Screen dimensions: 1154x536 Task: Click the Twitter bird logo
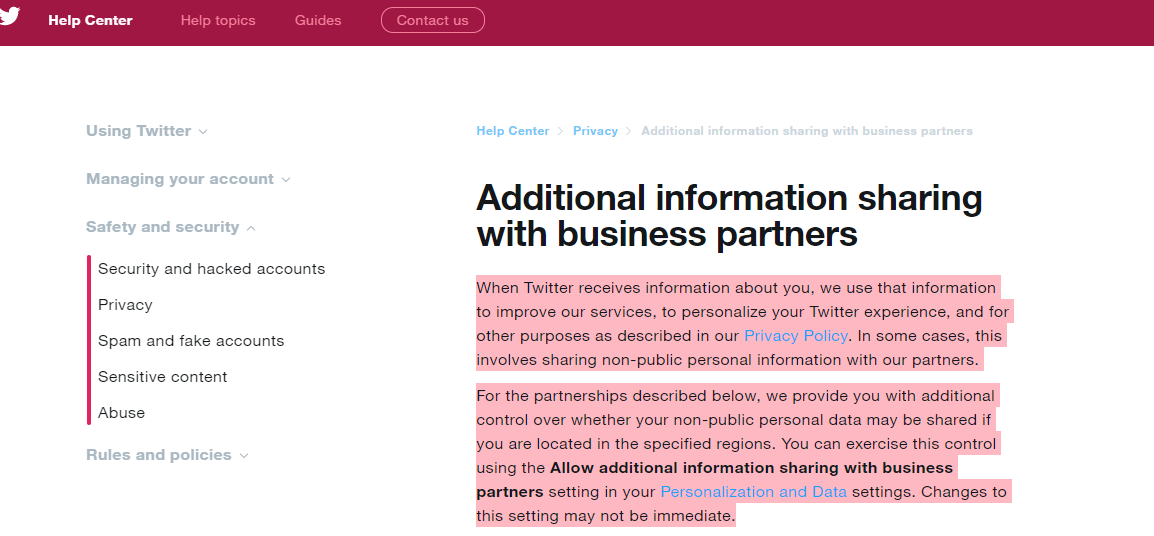point(9,16)
